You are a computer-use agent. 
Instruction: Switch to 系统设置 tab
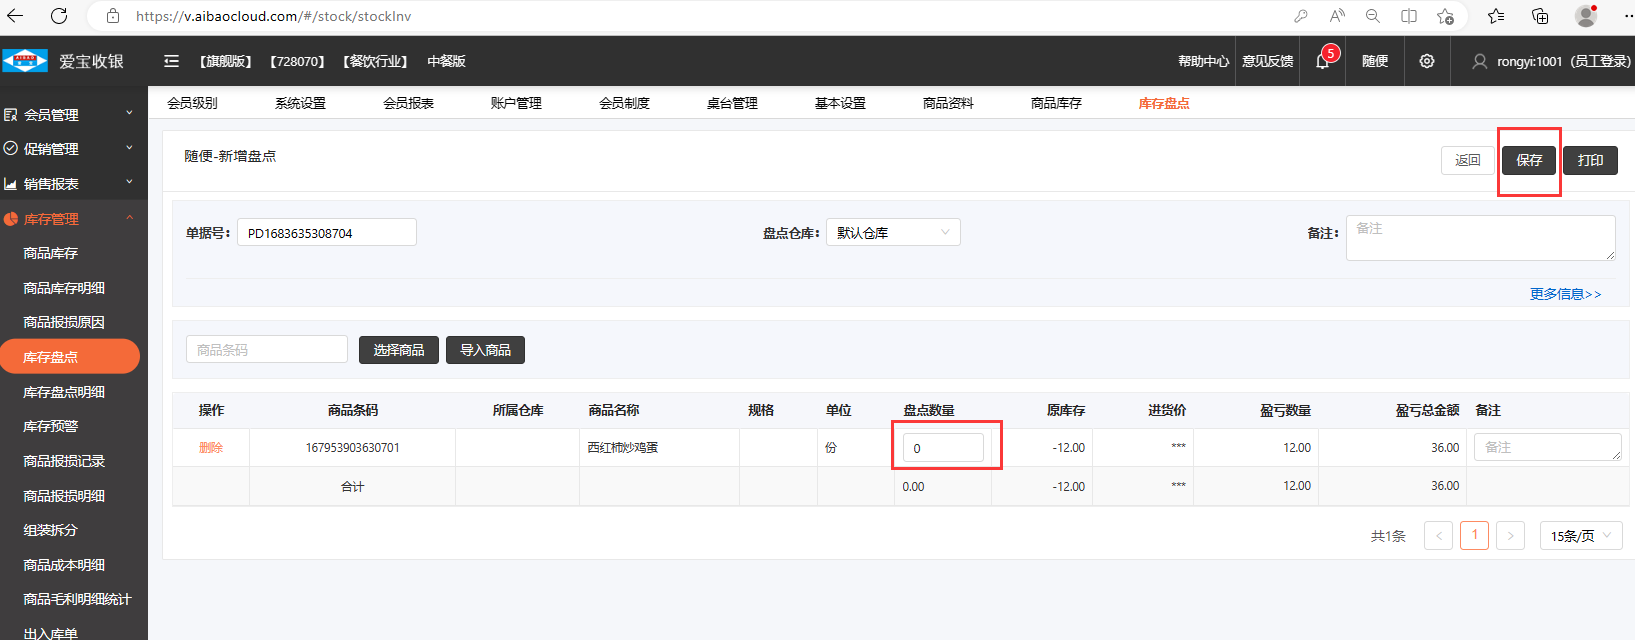point(300,103)
